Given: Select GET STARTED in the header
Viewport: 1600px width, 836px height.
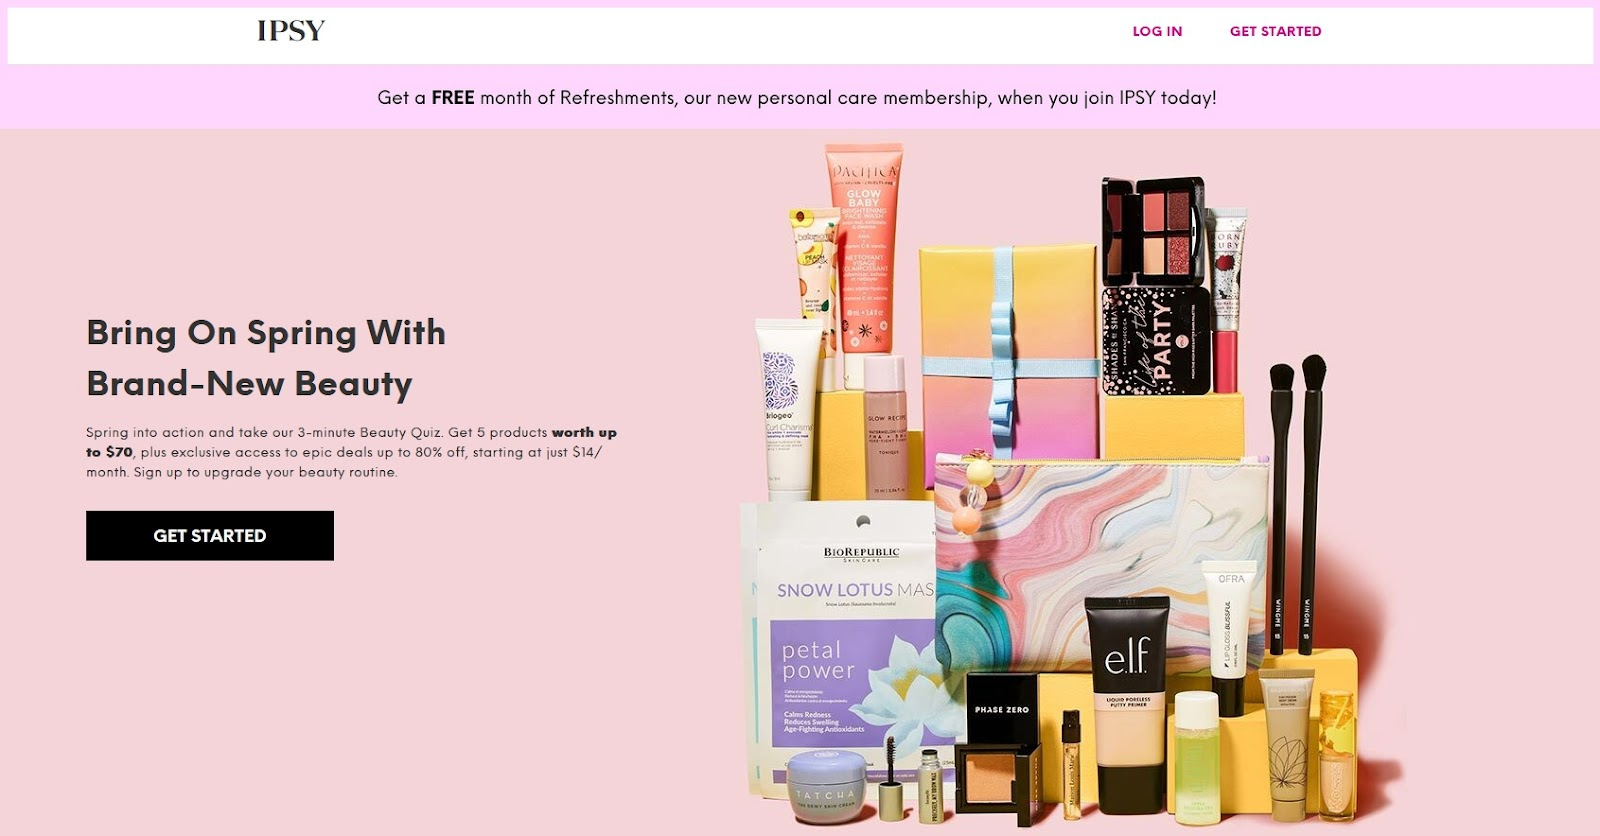Looking at the screenshot, I should (1275, 31).
